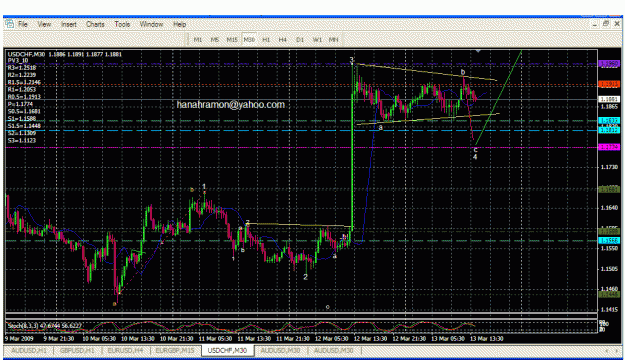This screenshot has height=360, width=625.
Task: Open the Insert menu
Action: point(69,24)
